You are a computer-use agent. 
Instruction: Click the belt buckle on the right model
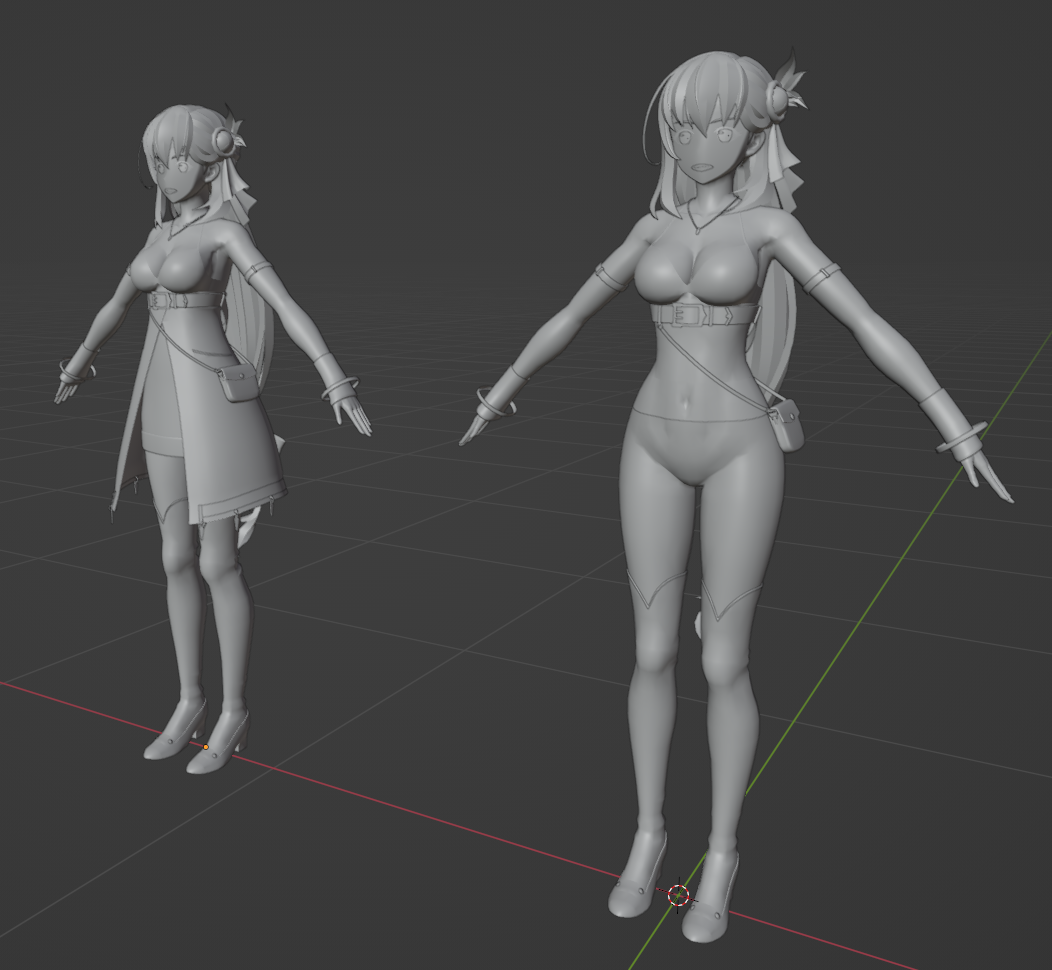[x=686, y=315]
